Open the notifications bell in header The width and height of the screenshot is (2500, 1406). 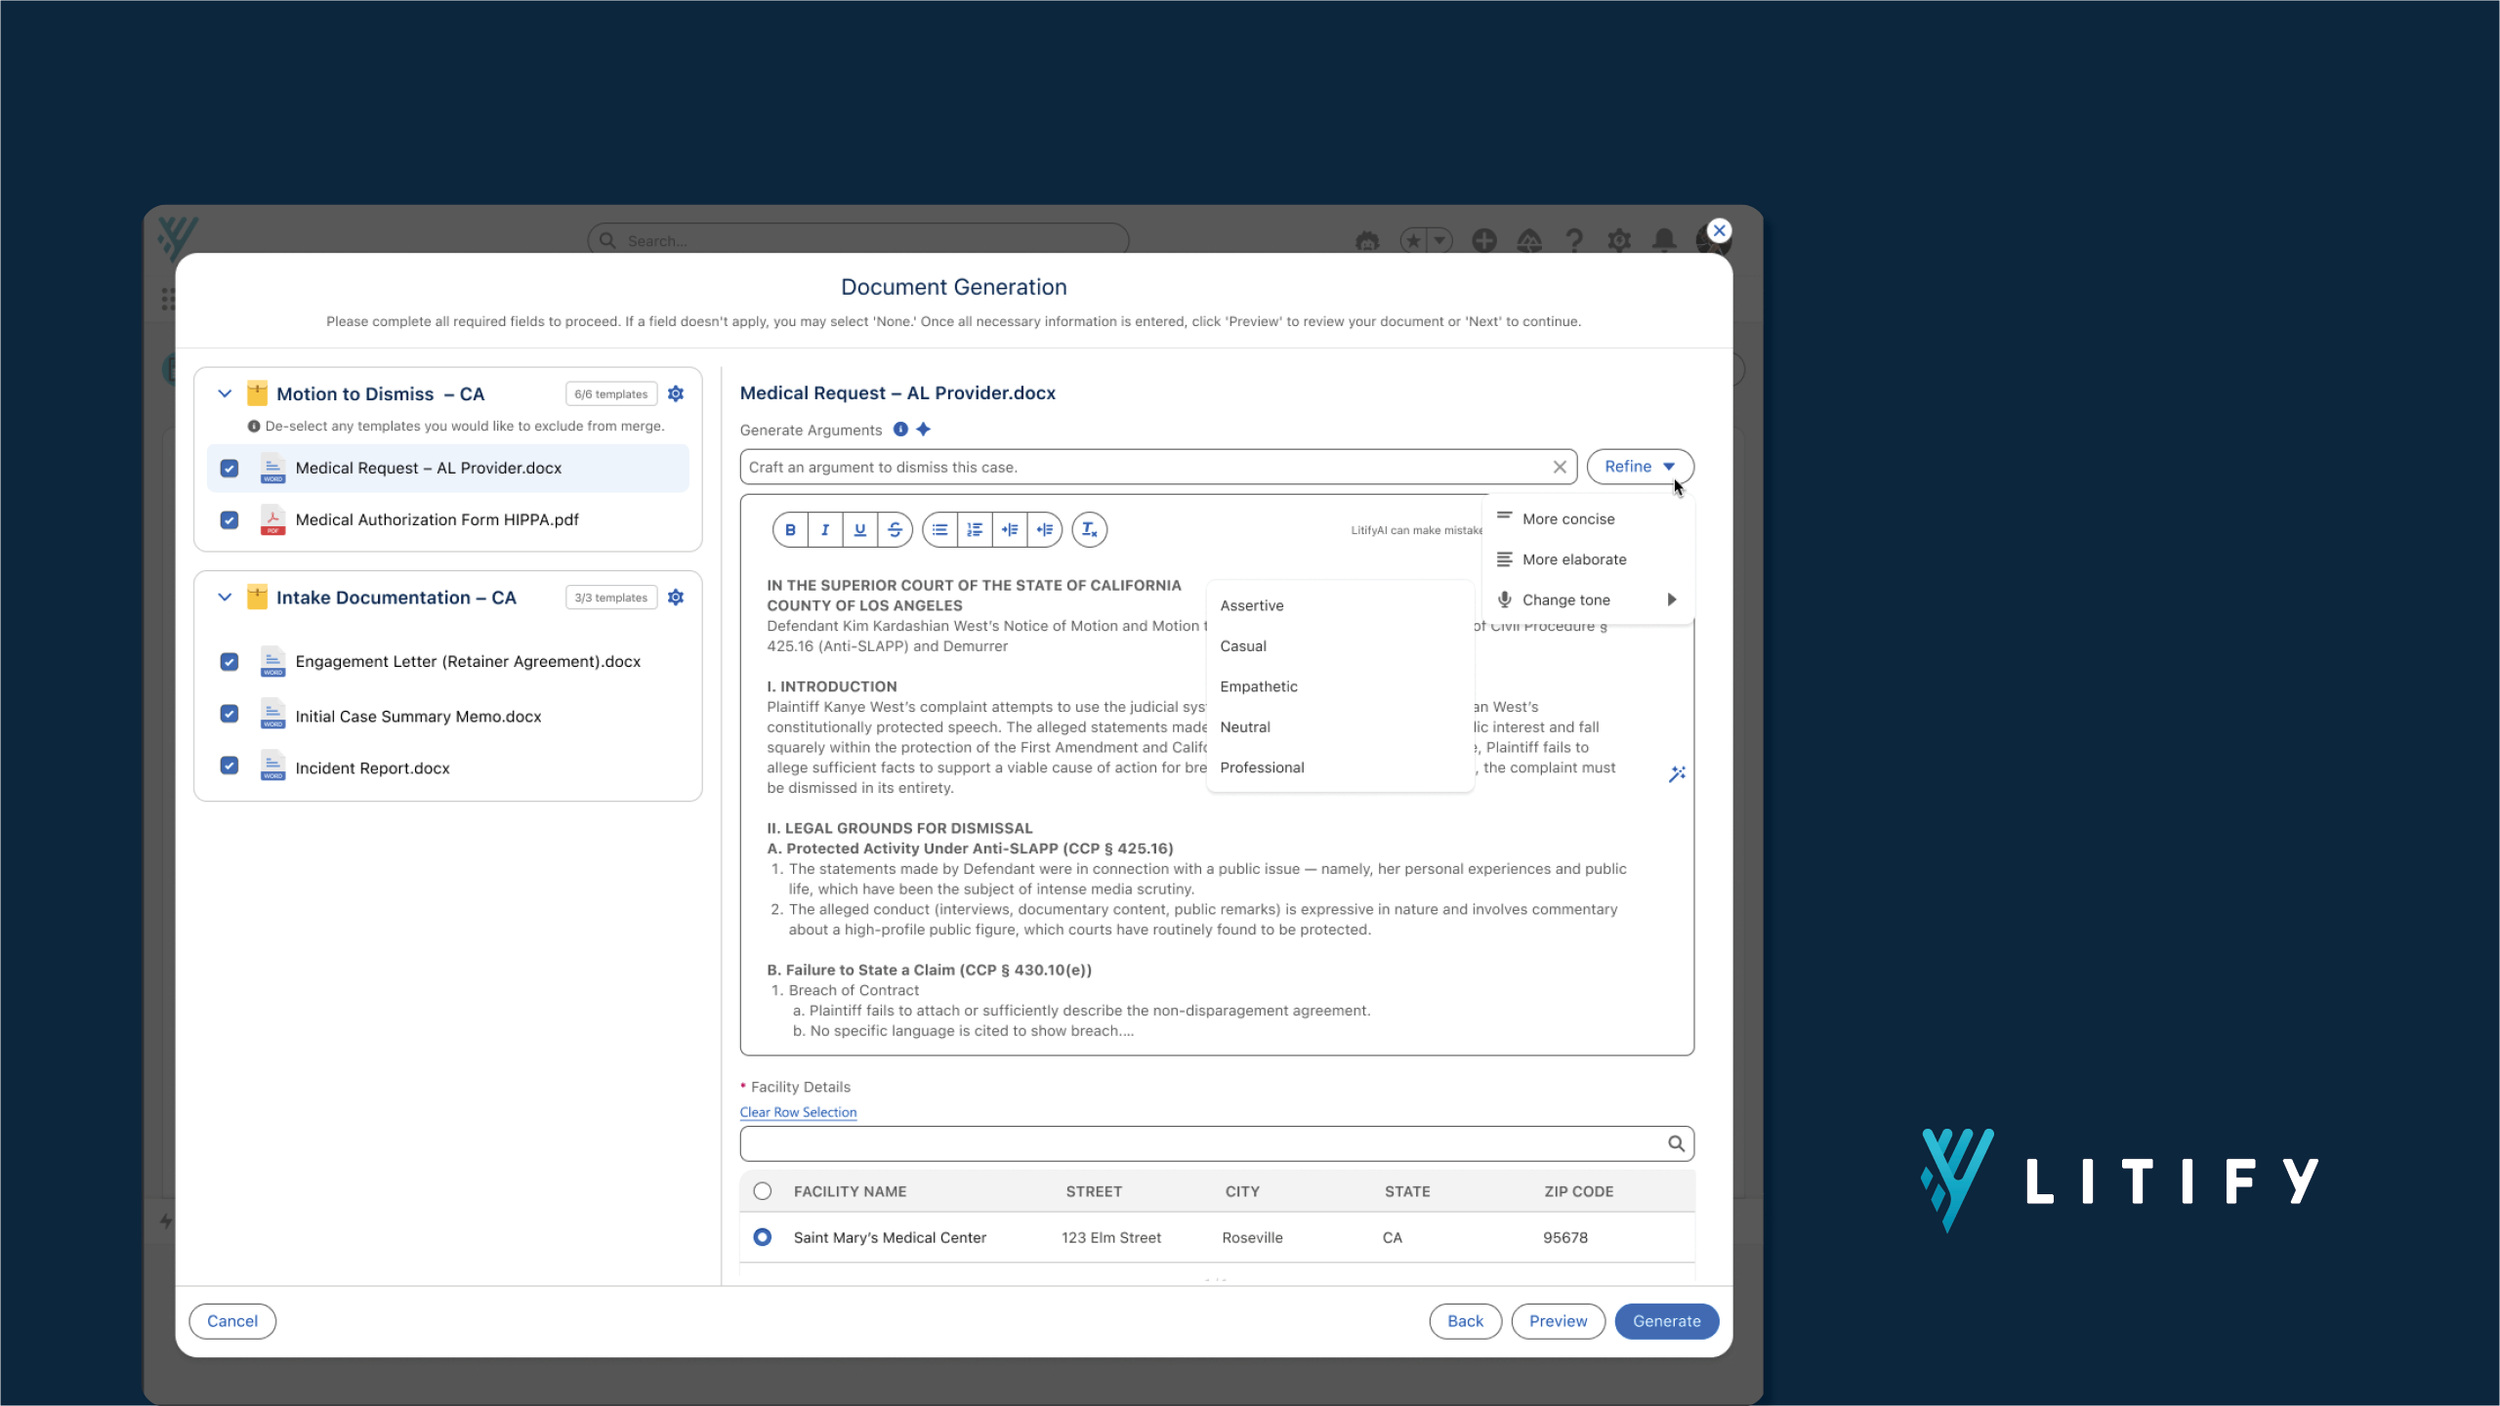[x=1664, y=241]
